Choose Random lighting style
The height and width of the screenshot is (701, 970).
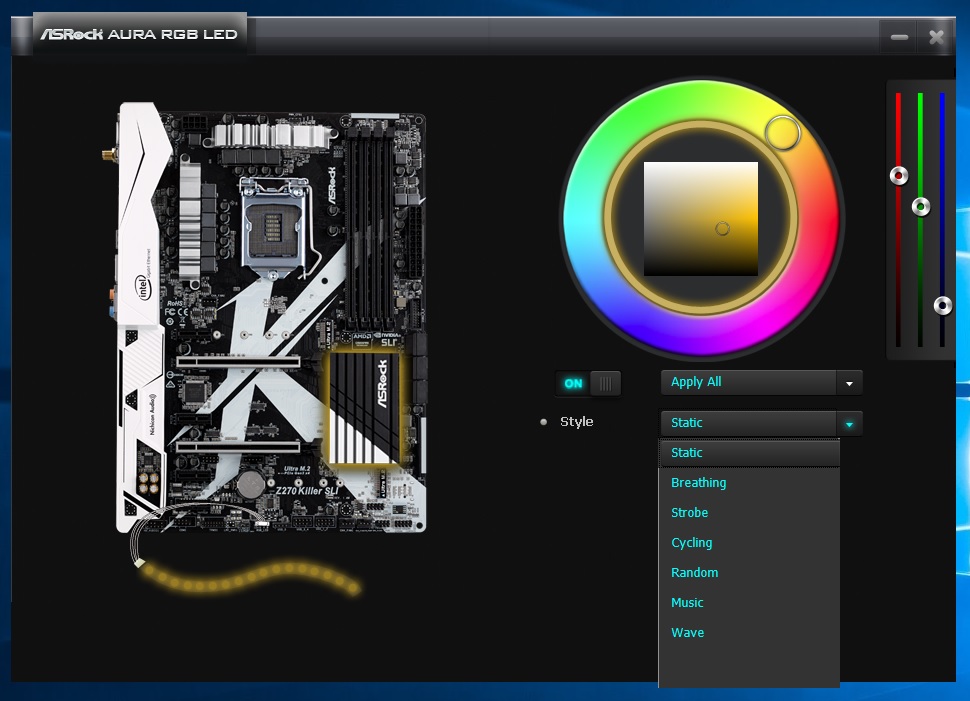749,573
